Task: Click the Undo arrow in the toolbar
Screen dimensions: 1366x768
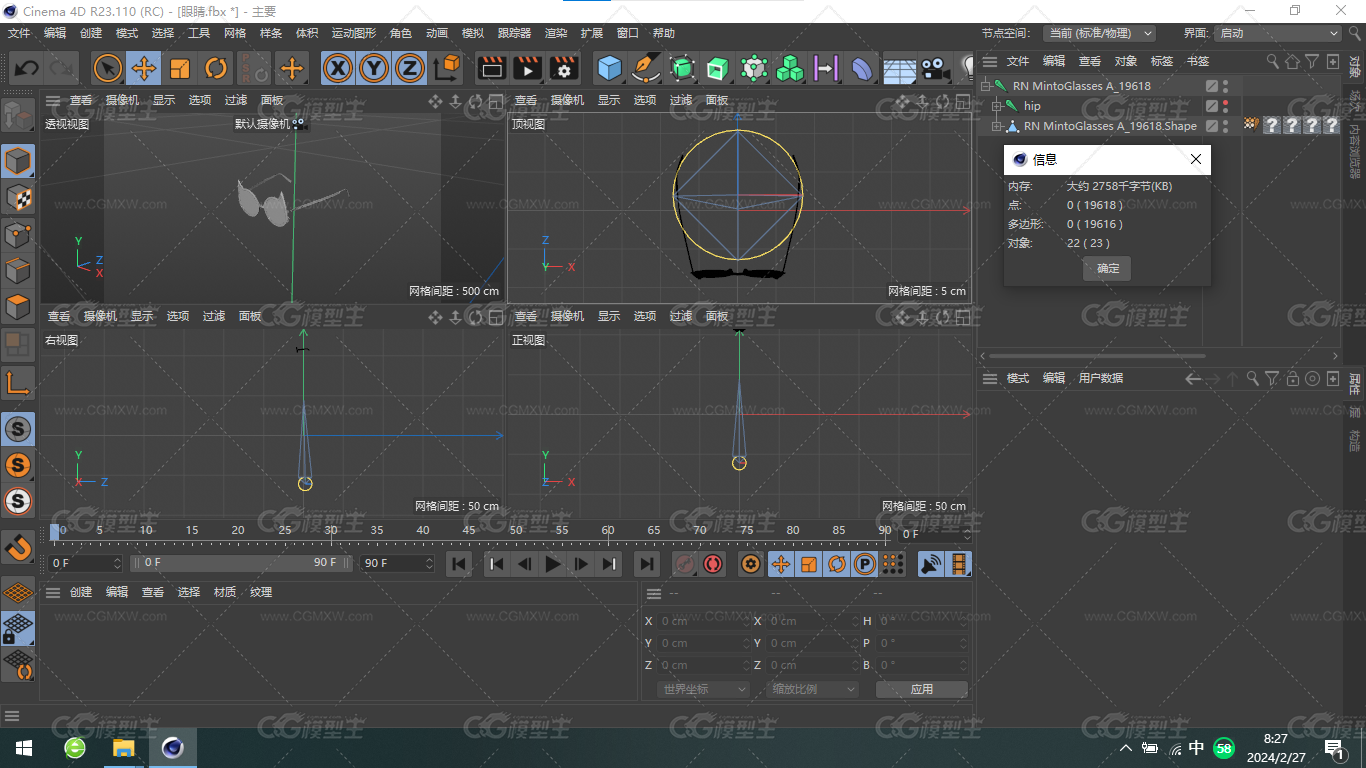Action: [x=27, y=68]
